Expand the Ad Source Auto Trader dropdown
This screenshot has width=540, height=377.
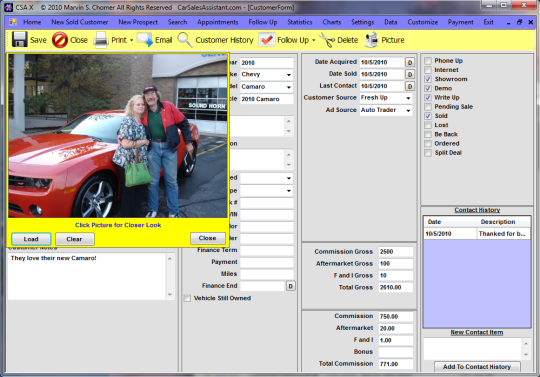pyautogui.click(x=408, y=111)
